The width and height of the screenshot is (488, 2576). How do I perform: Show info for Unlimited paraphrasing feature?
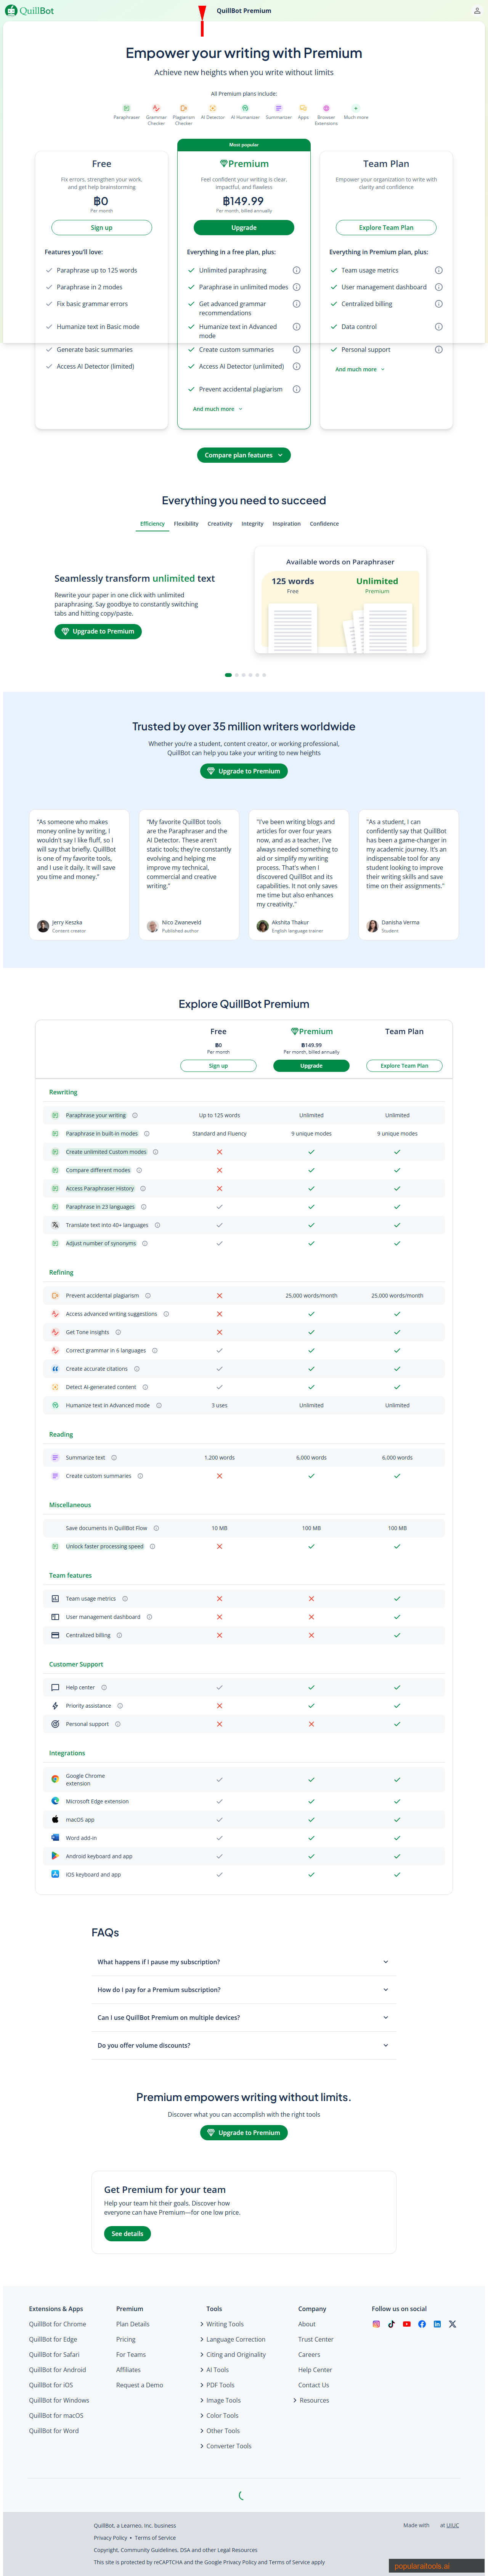pos(296,270)
